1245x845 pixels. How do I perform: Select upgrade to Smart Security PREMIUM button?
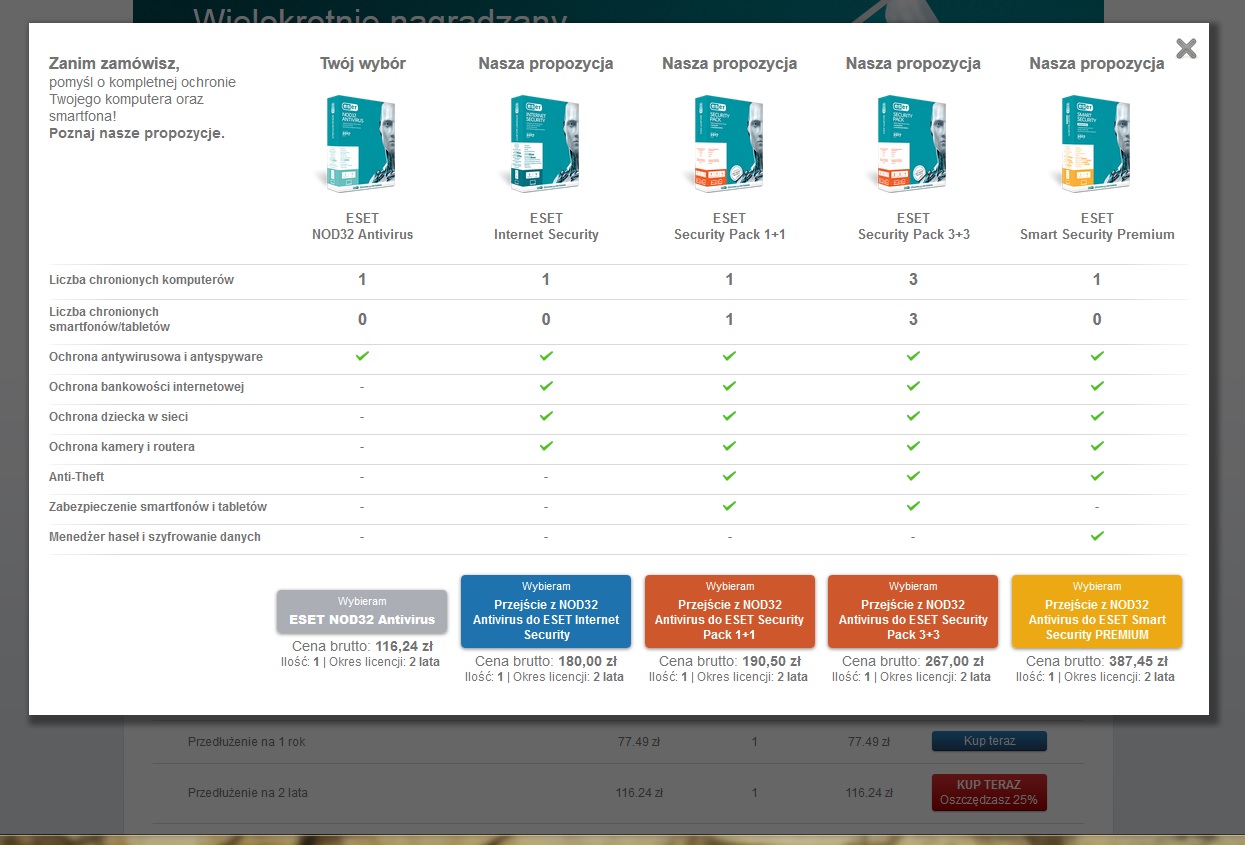pyautogui.click(x=1097, y=612)
